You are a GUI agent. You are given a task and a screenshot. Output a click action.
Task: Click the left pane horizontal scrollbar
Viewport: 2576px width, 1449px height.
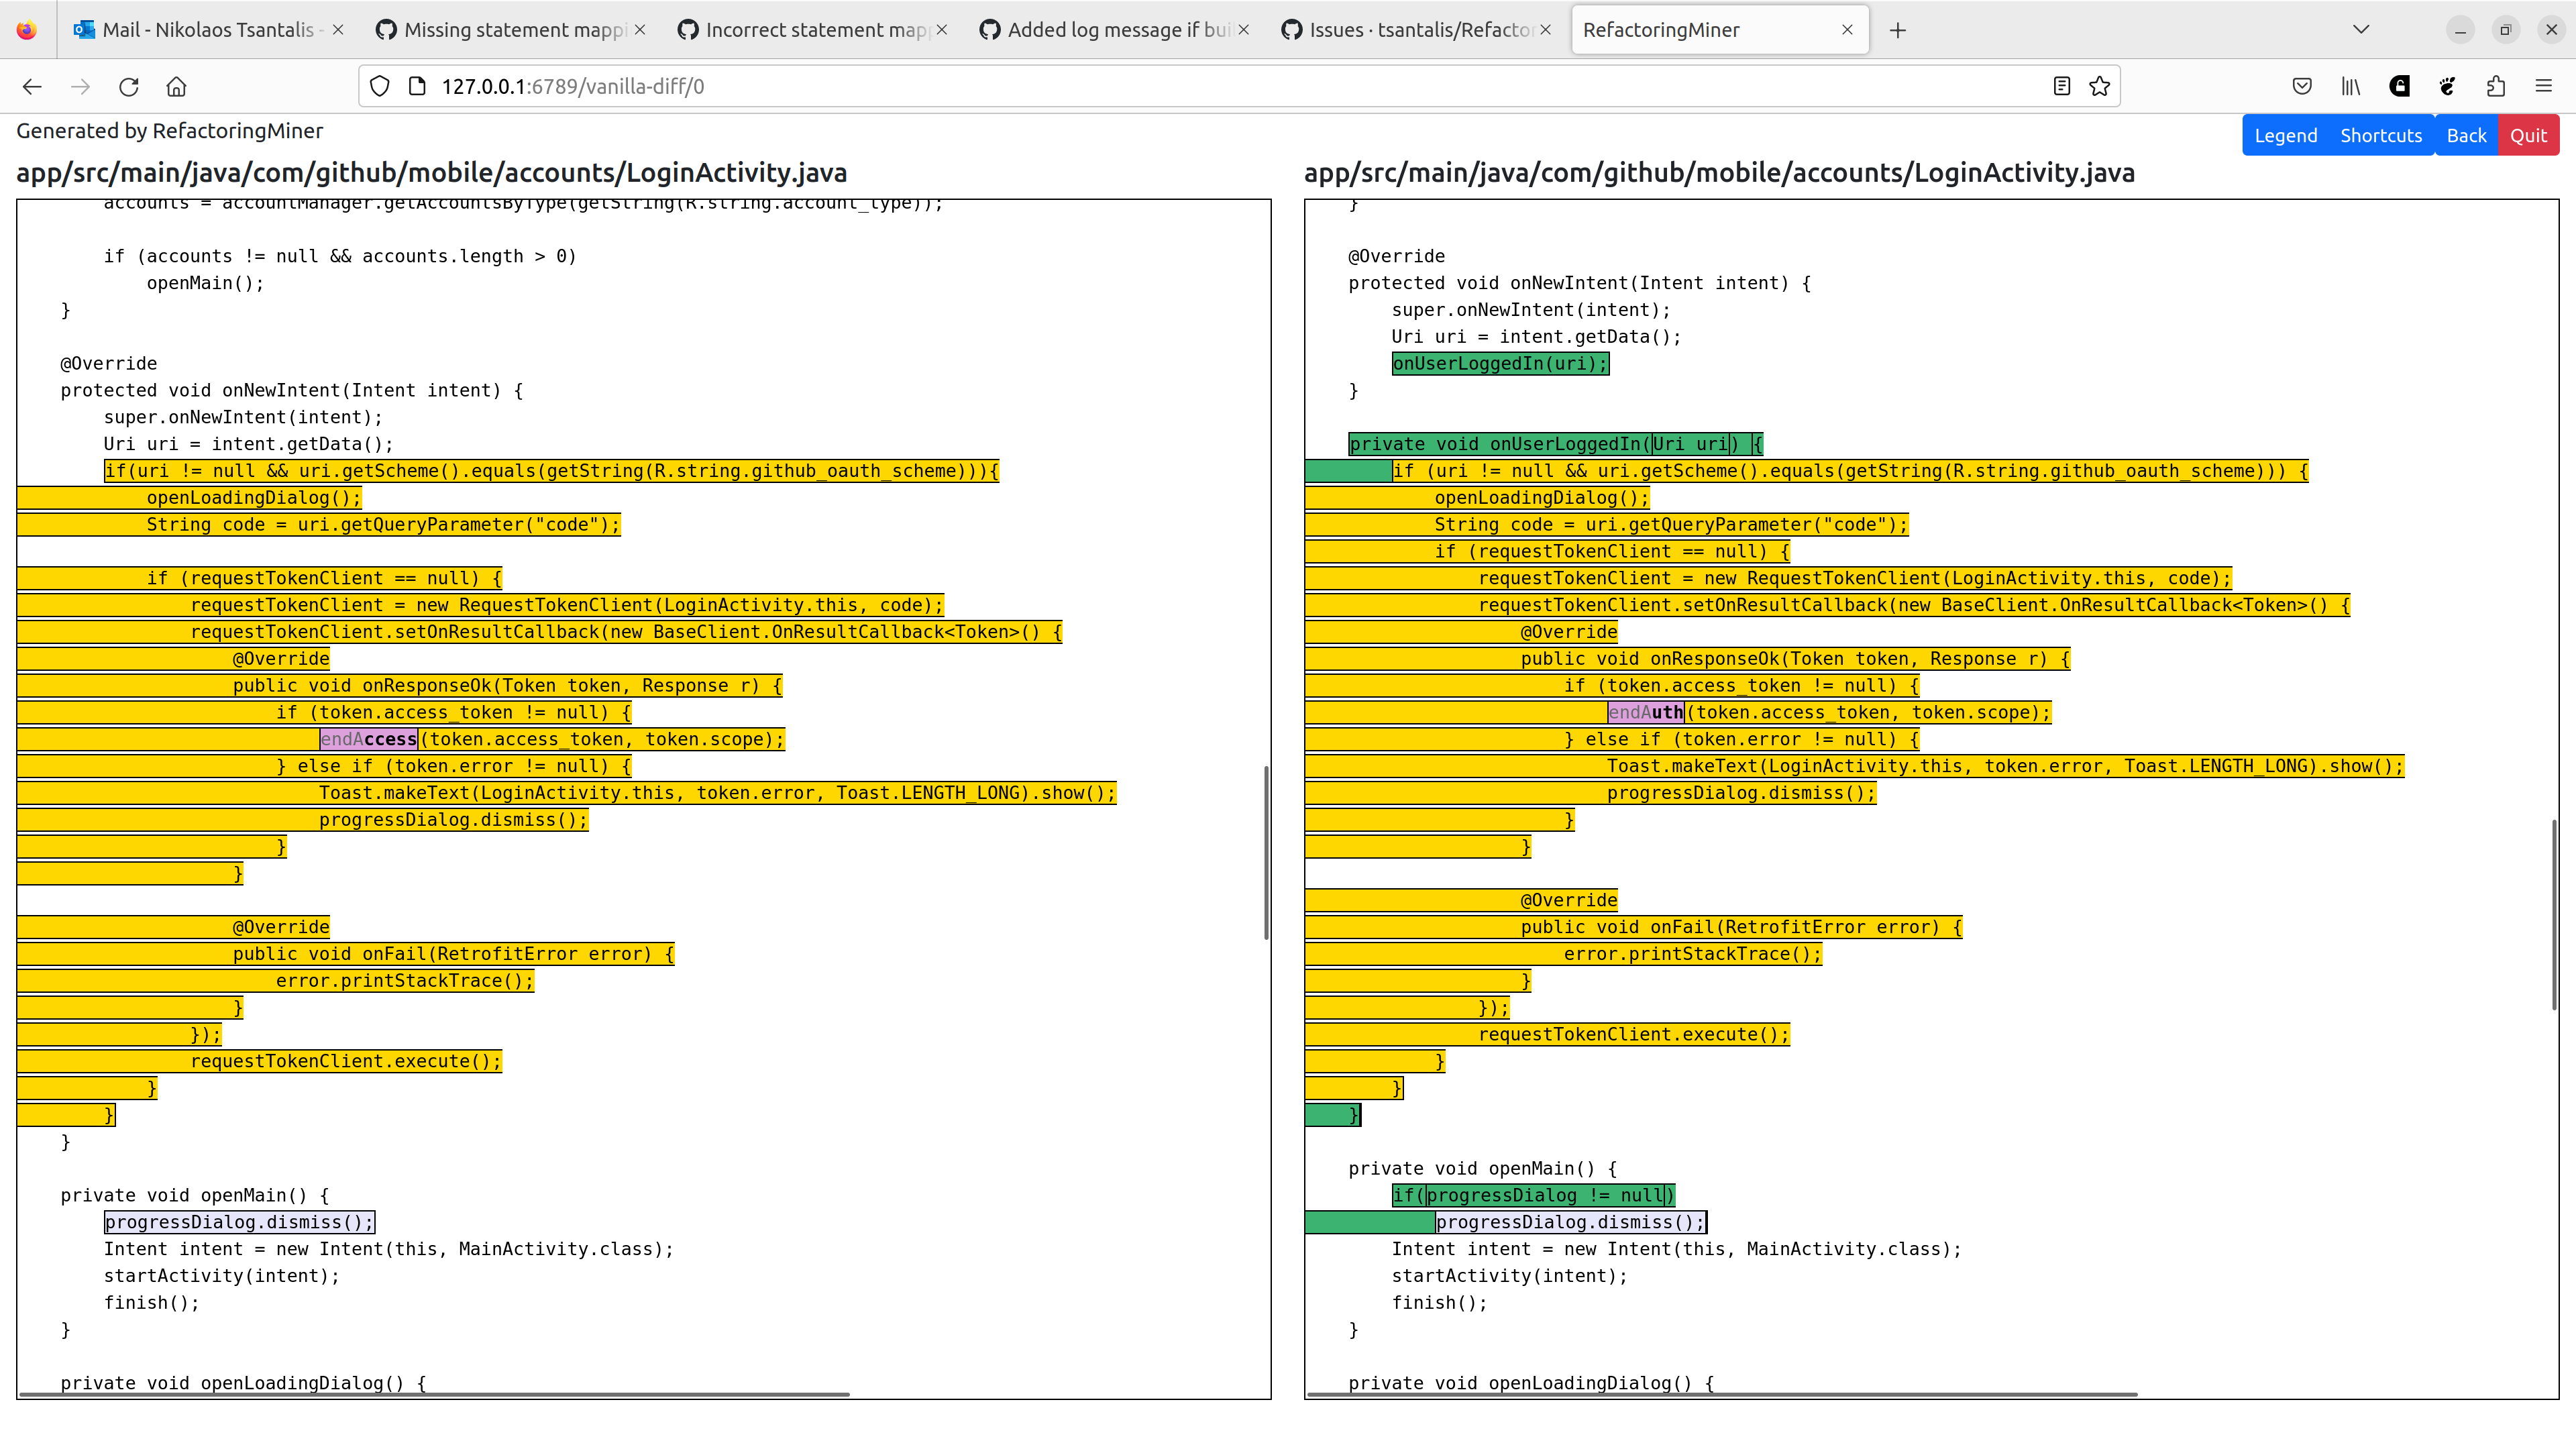(x=434, y=1394)
